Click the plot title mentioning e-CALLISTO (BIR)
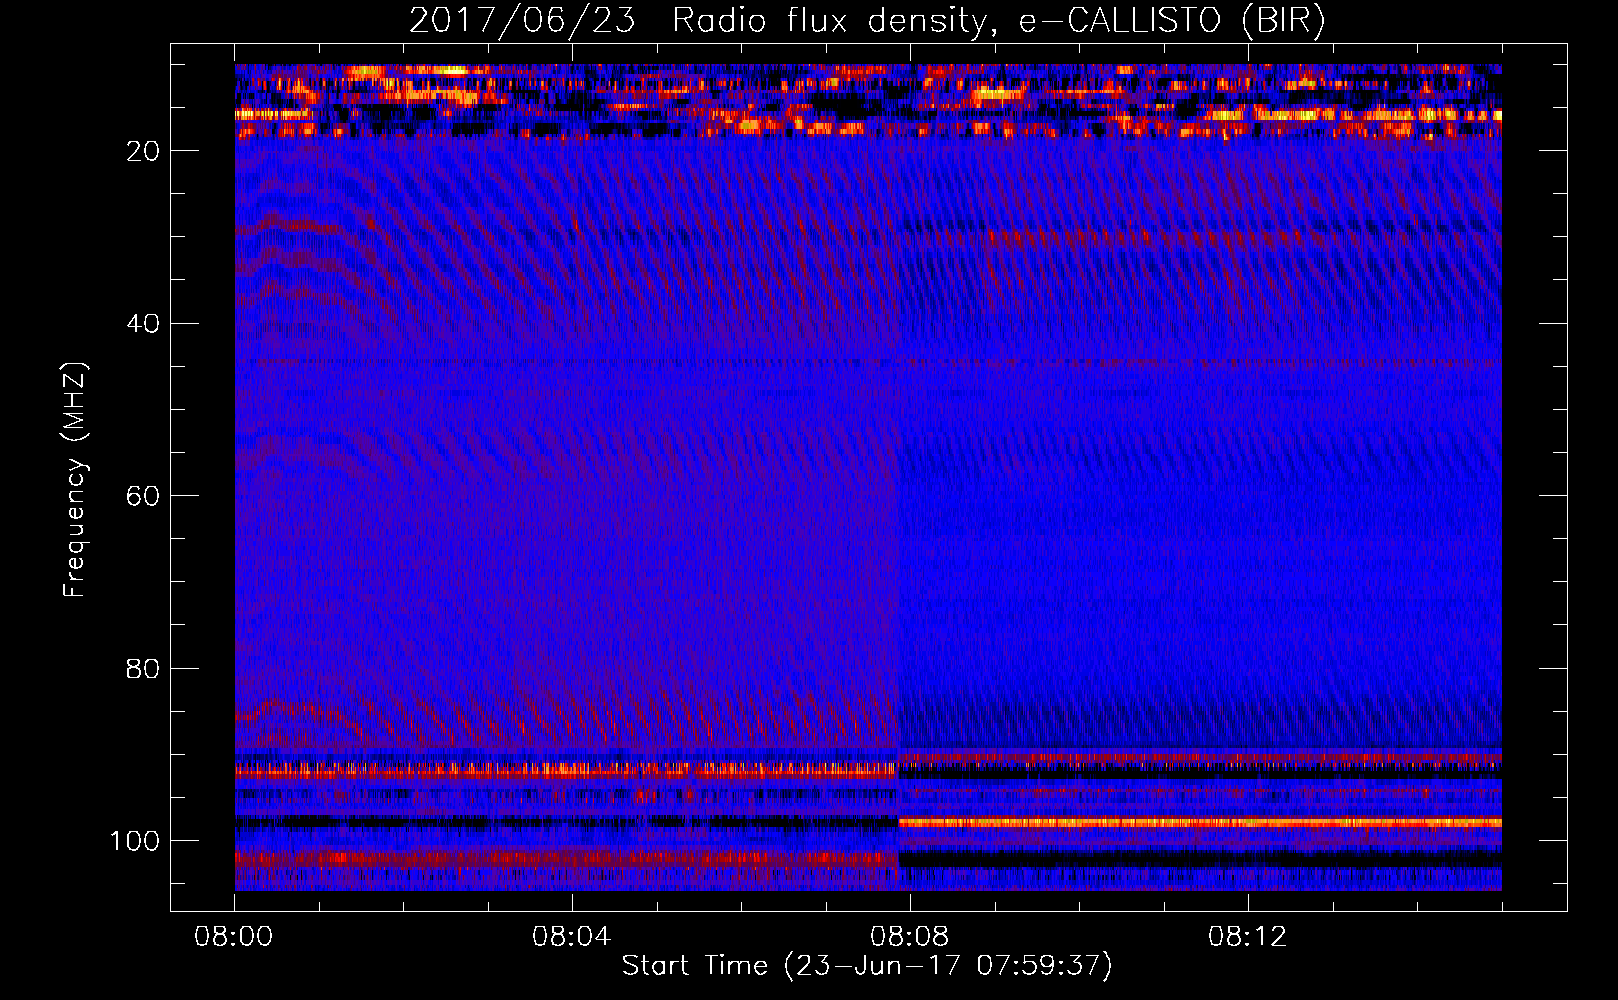The width and height of the screenshot is (1618, 1000). [867, 20]
